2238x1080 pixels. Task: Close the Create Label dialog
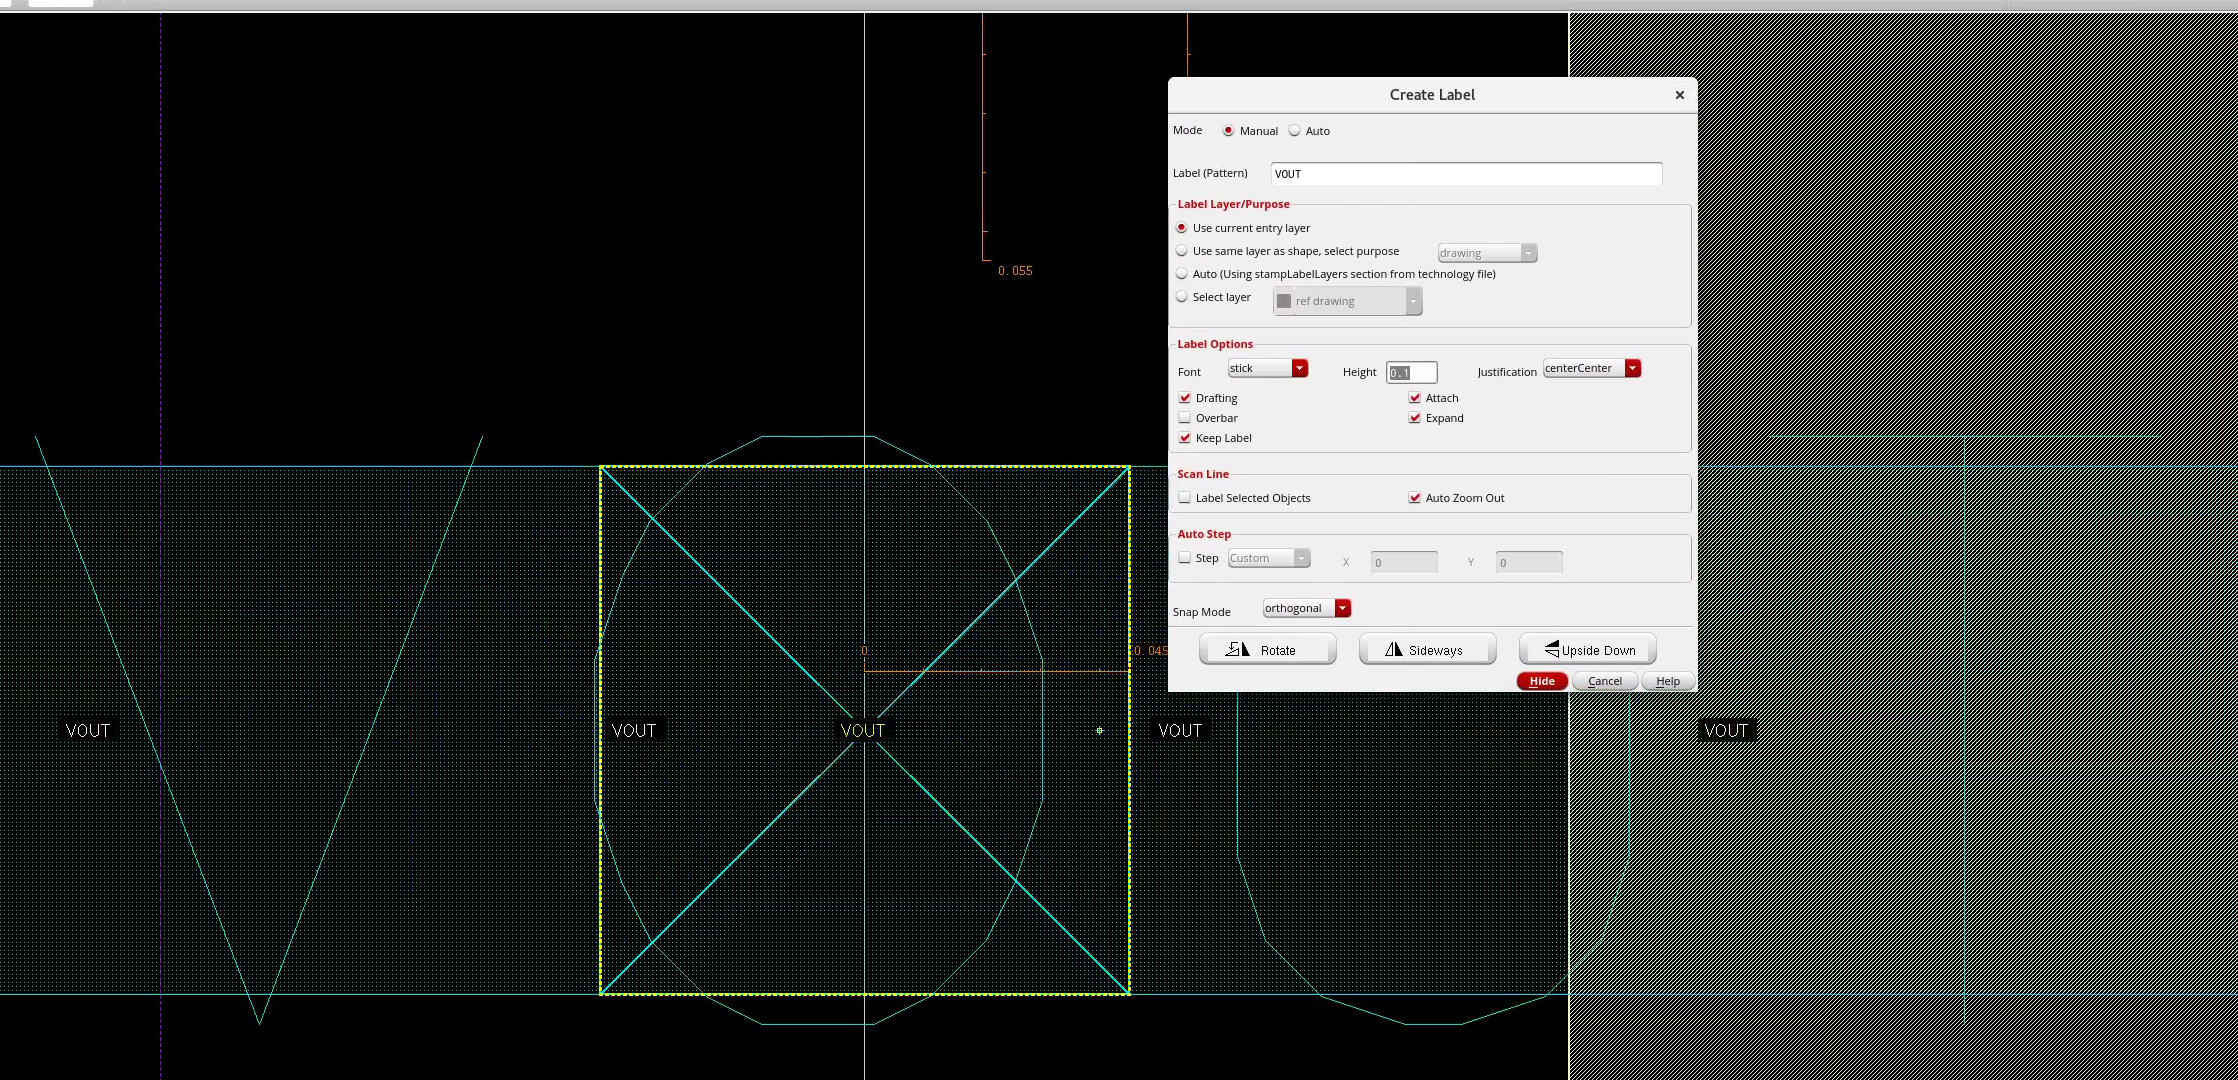[1679, 95]
